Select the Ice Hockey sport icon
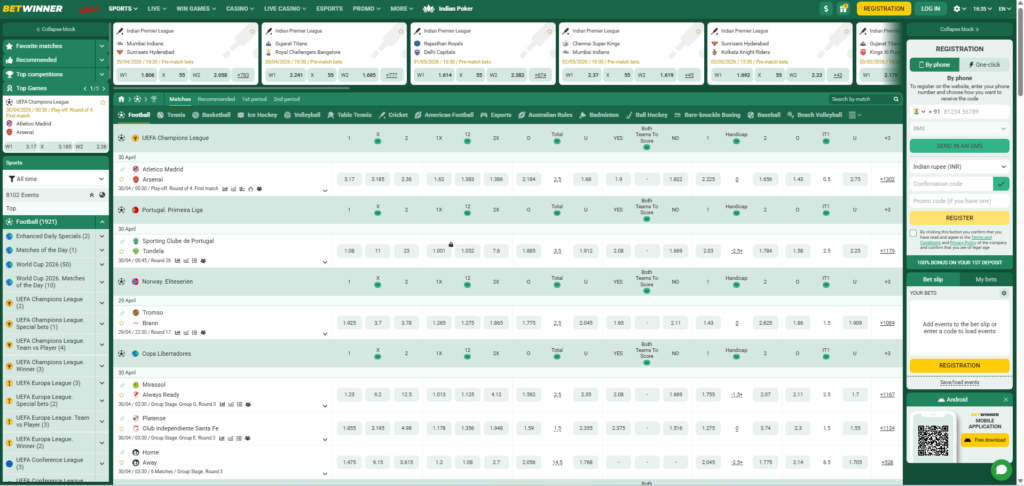 242,115
